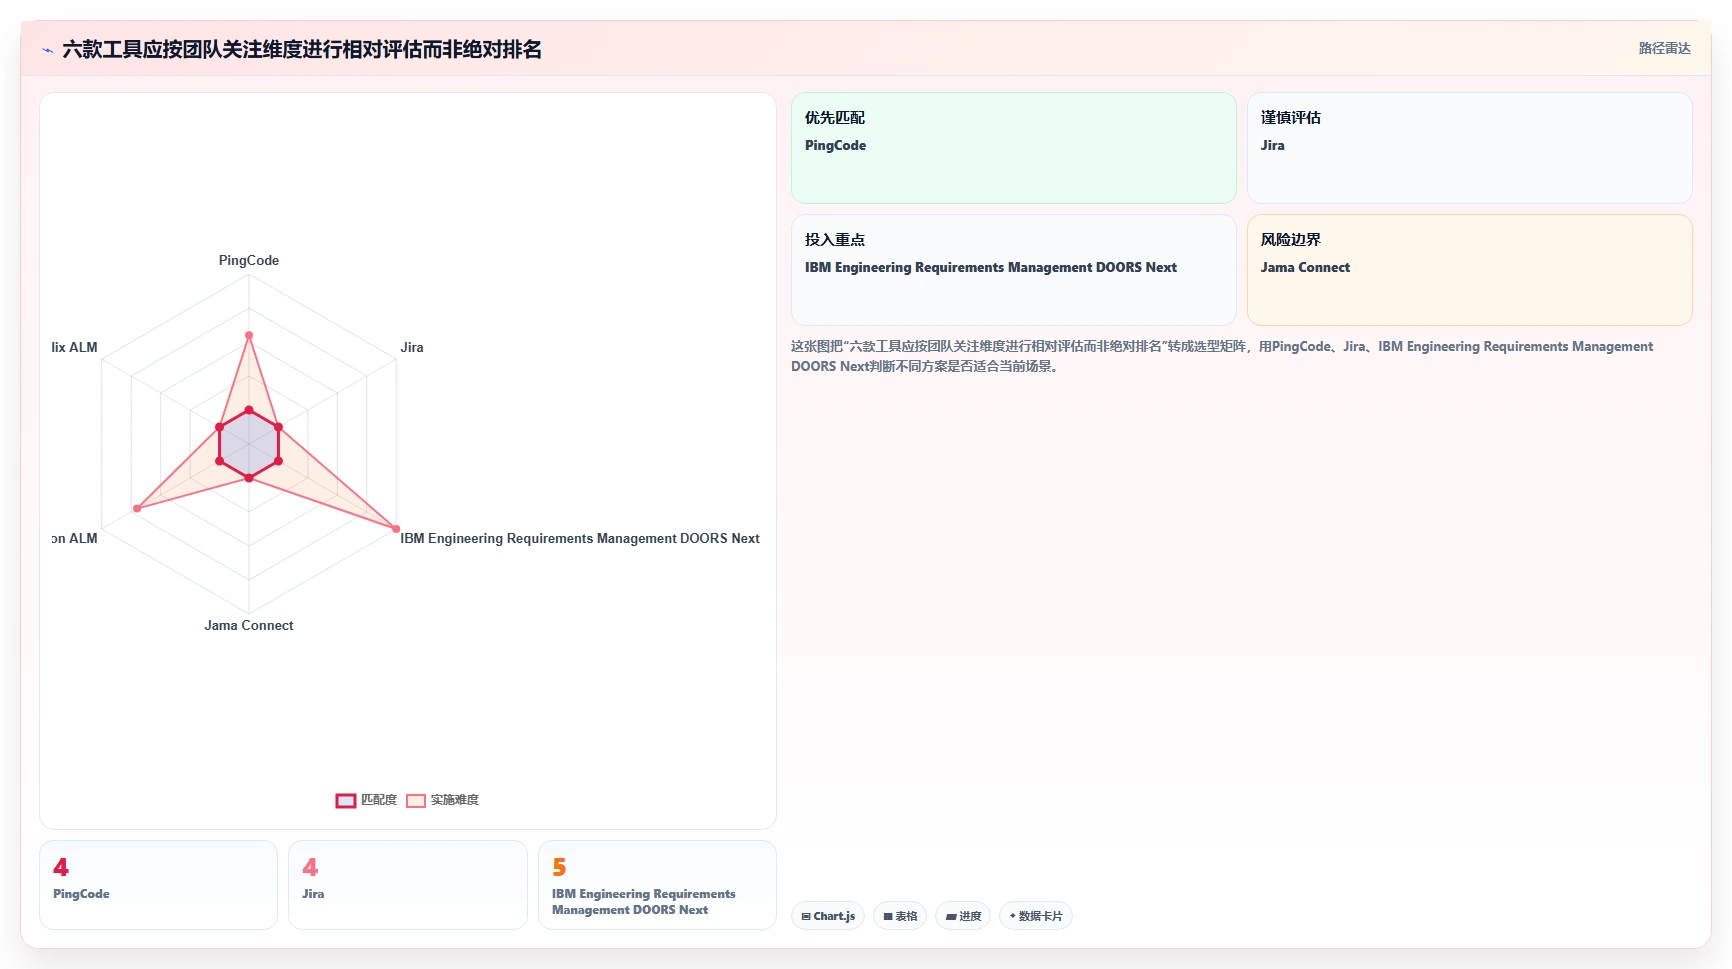Toggle the 实施难度 legend swatch
This screenshot has width=1732, height=969.
click(416, 800)
